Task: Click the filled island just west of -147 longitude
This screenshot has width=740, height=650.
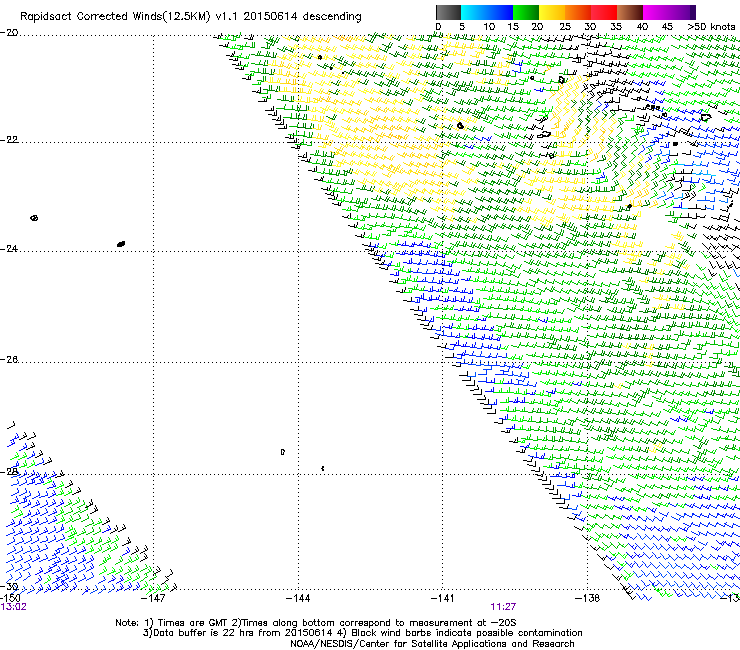Action: click(x=121, y=244)
